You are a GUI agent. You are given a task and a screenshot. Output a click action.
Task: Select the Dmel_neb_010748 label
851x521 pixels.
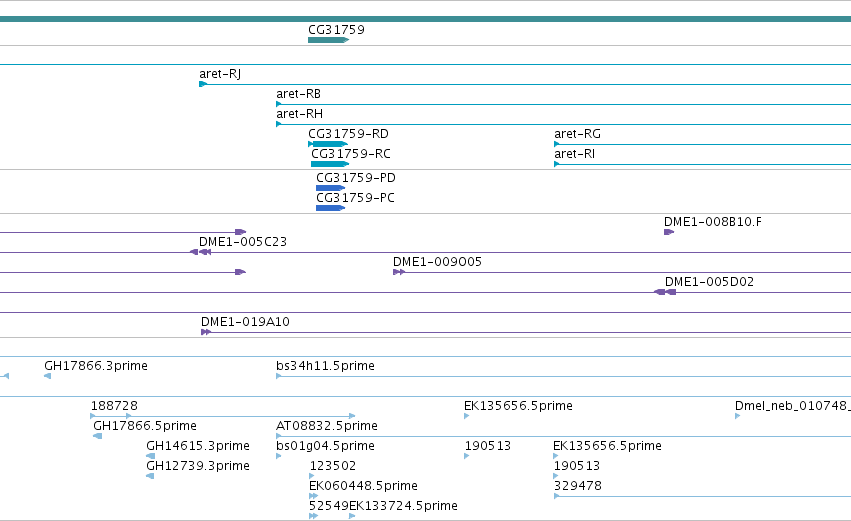coord(791,406)
